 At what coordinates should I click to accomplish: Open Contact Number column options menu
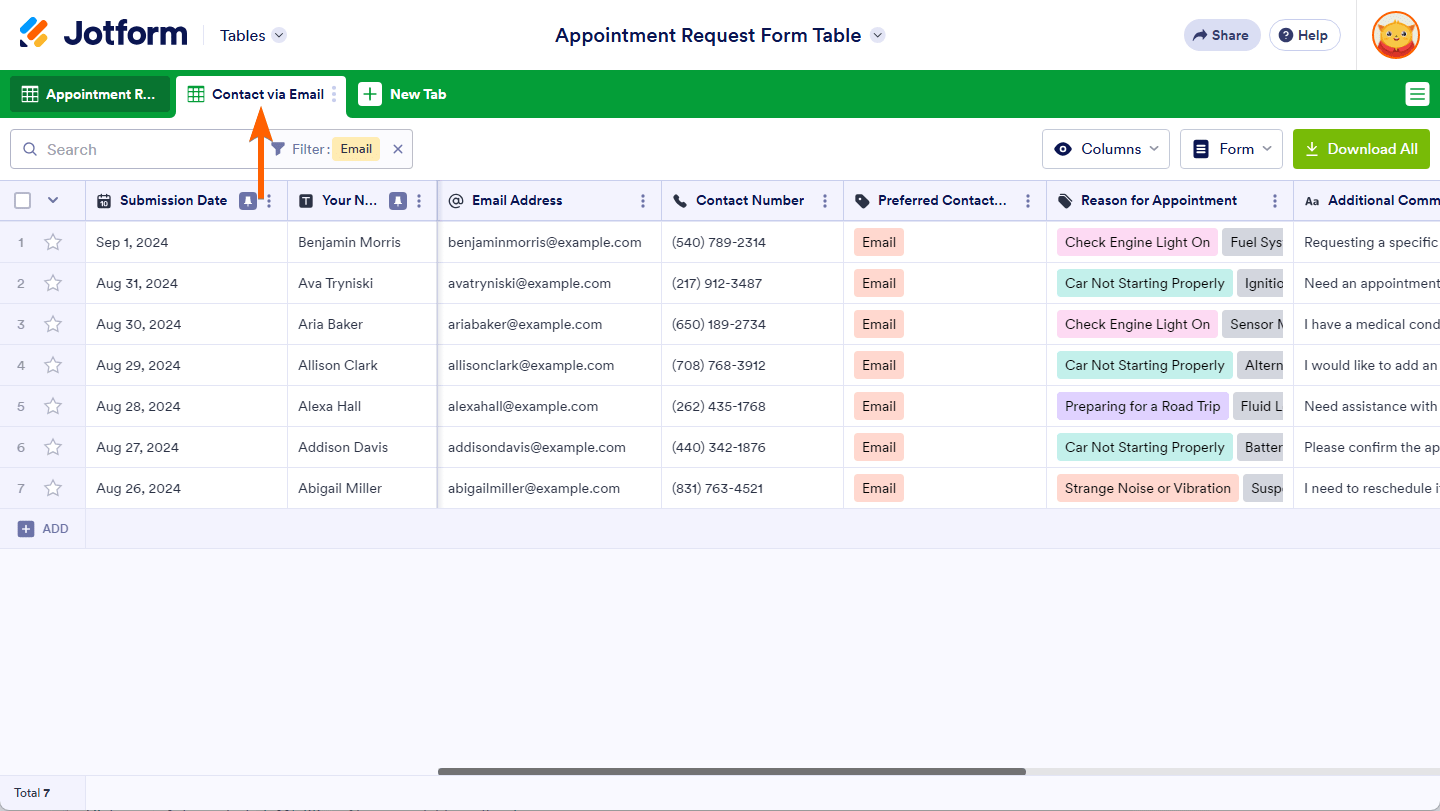click(825, 201)
